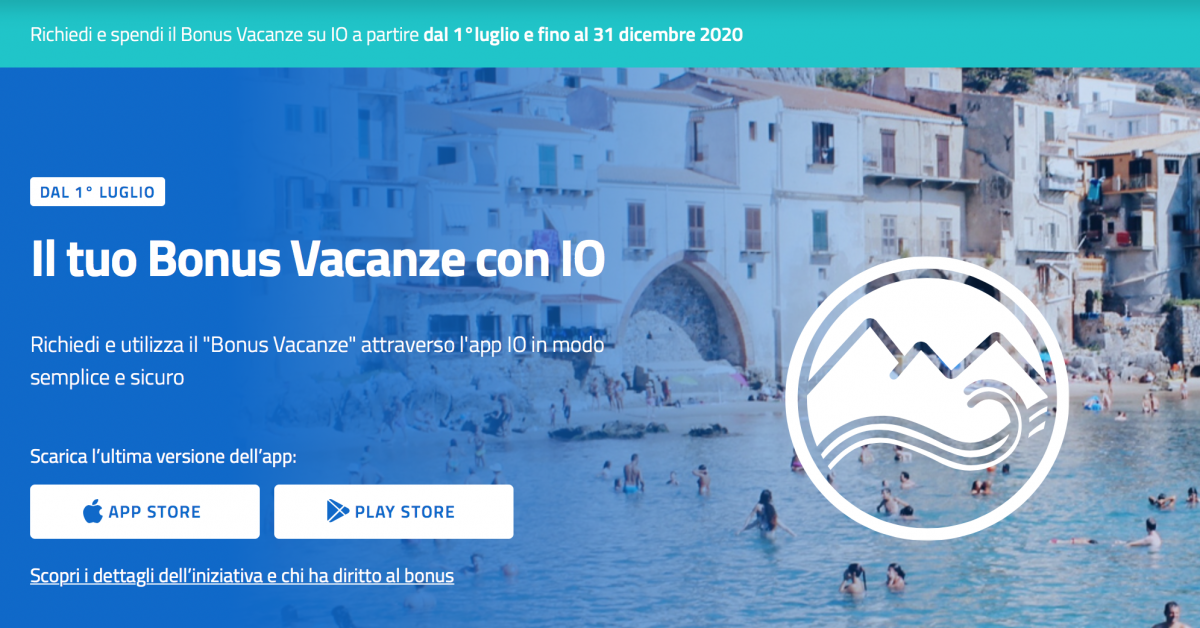Click the 'APP STORE' text label

154,512
